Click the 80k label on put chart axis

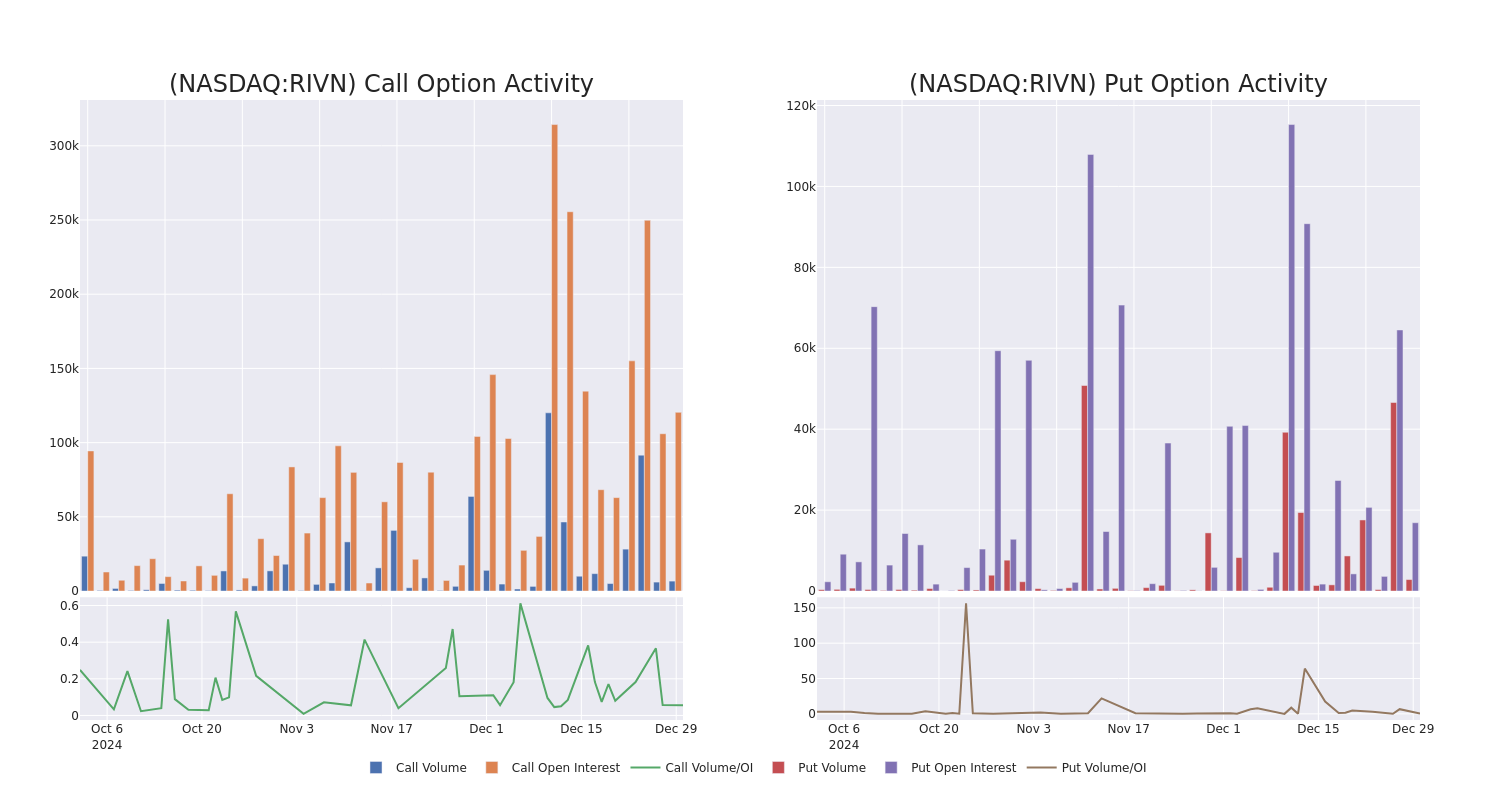[x=805, y=268]
